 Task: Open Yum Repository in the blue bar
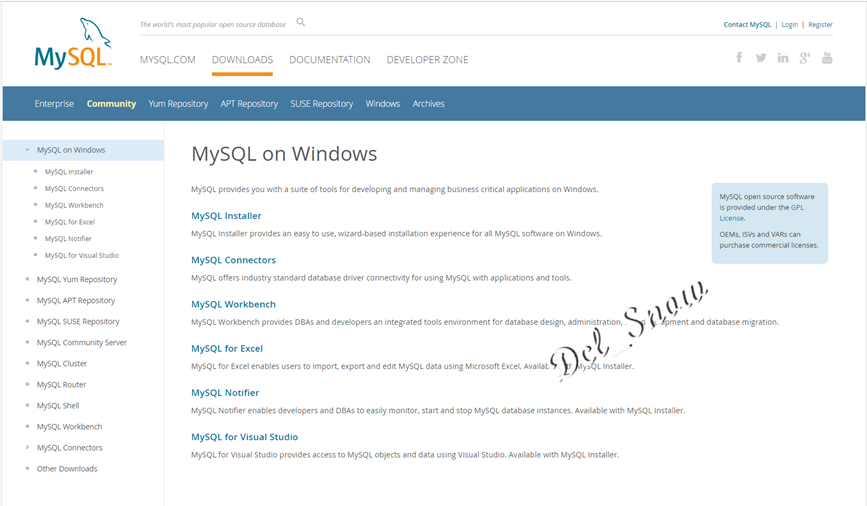pos(178,103)
